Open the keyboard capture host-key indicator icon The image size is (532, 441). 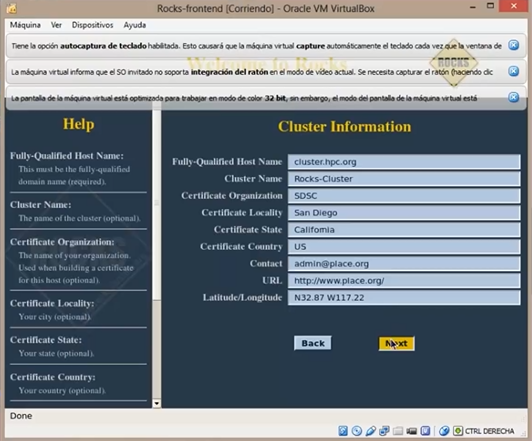(458, 431)
